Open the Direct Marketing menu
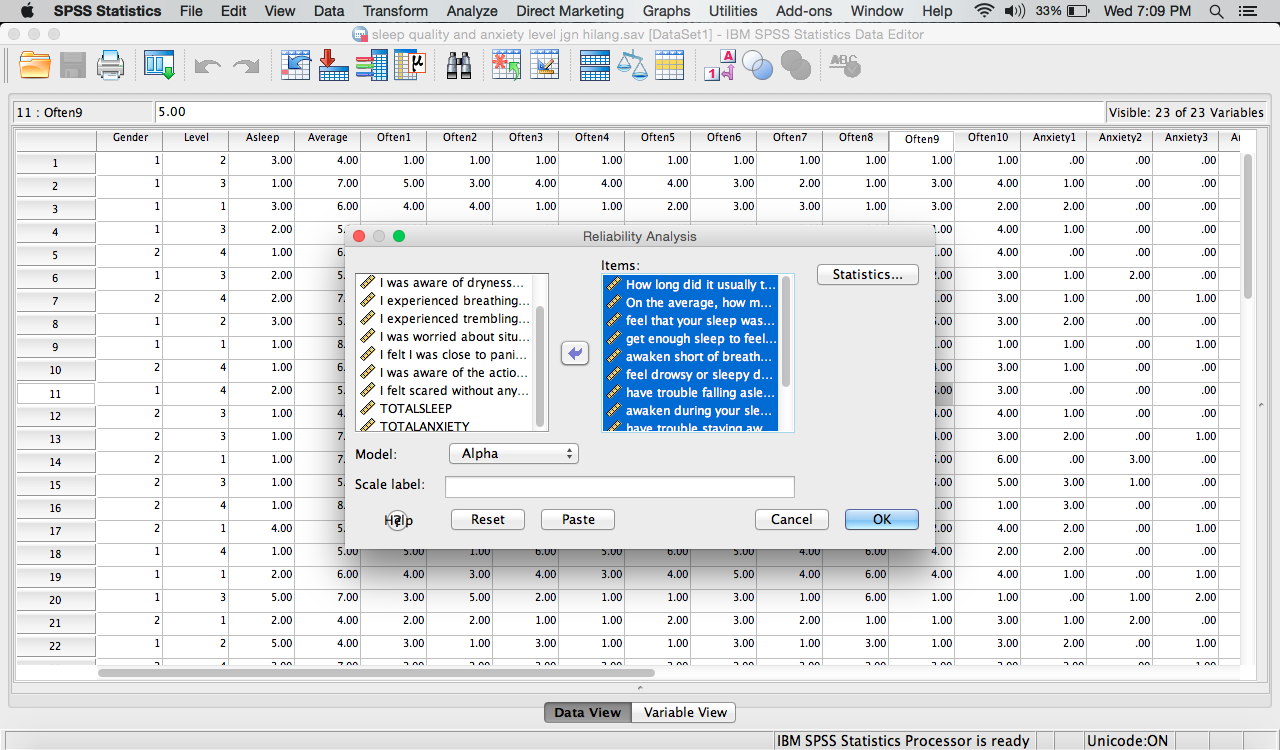The image size is (1280, 750). pos(570,11)
